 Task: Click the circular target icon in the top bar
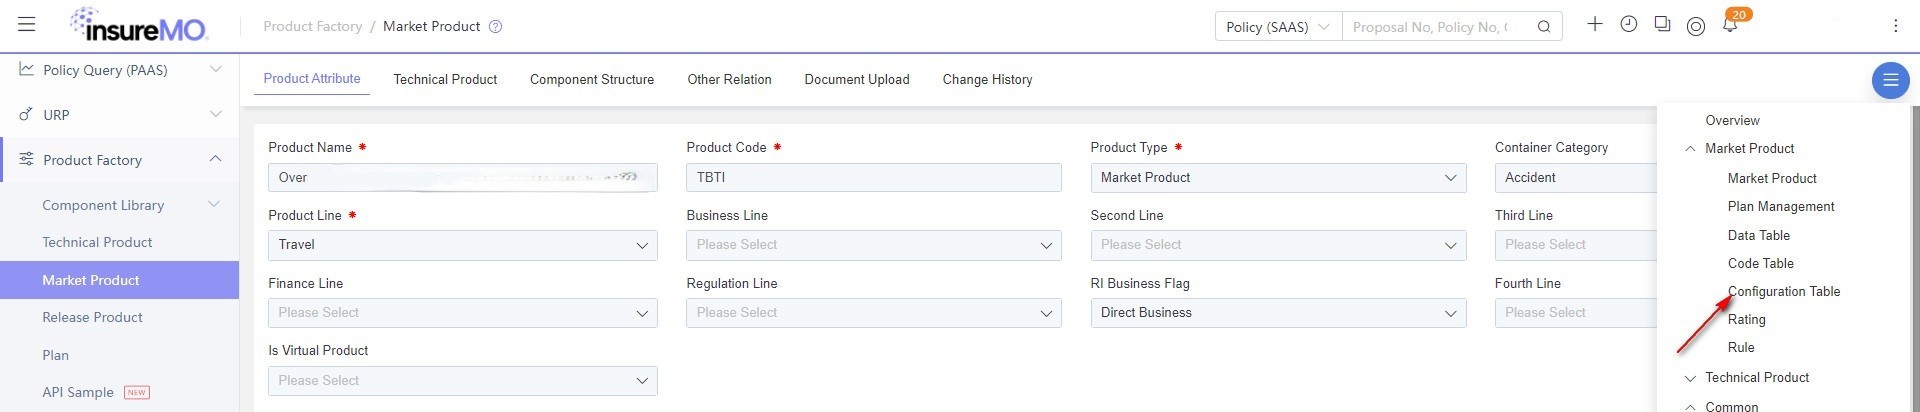tap(1696, 27)
